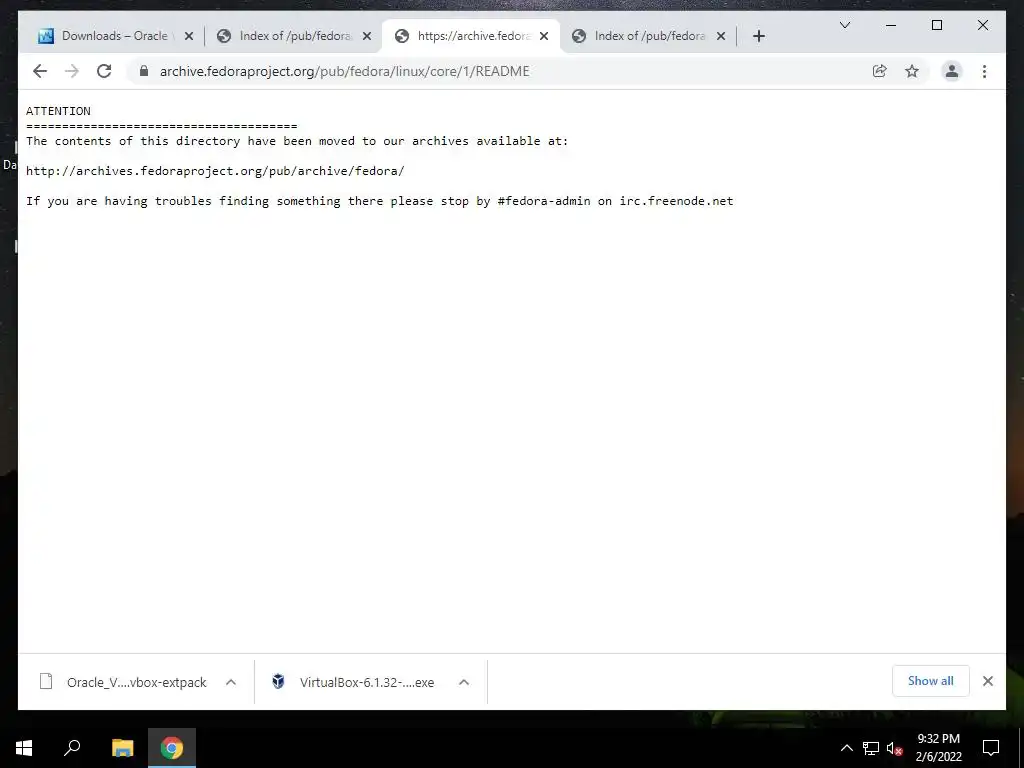Minimize the Chrome window
This screenshot has height=768, width=1024.
[x=891, y=25]
